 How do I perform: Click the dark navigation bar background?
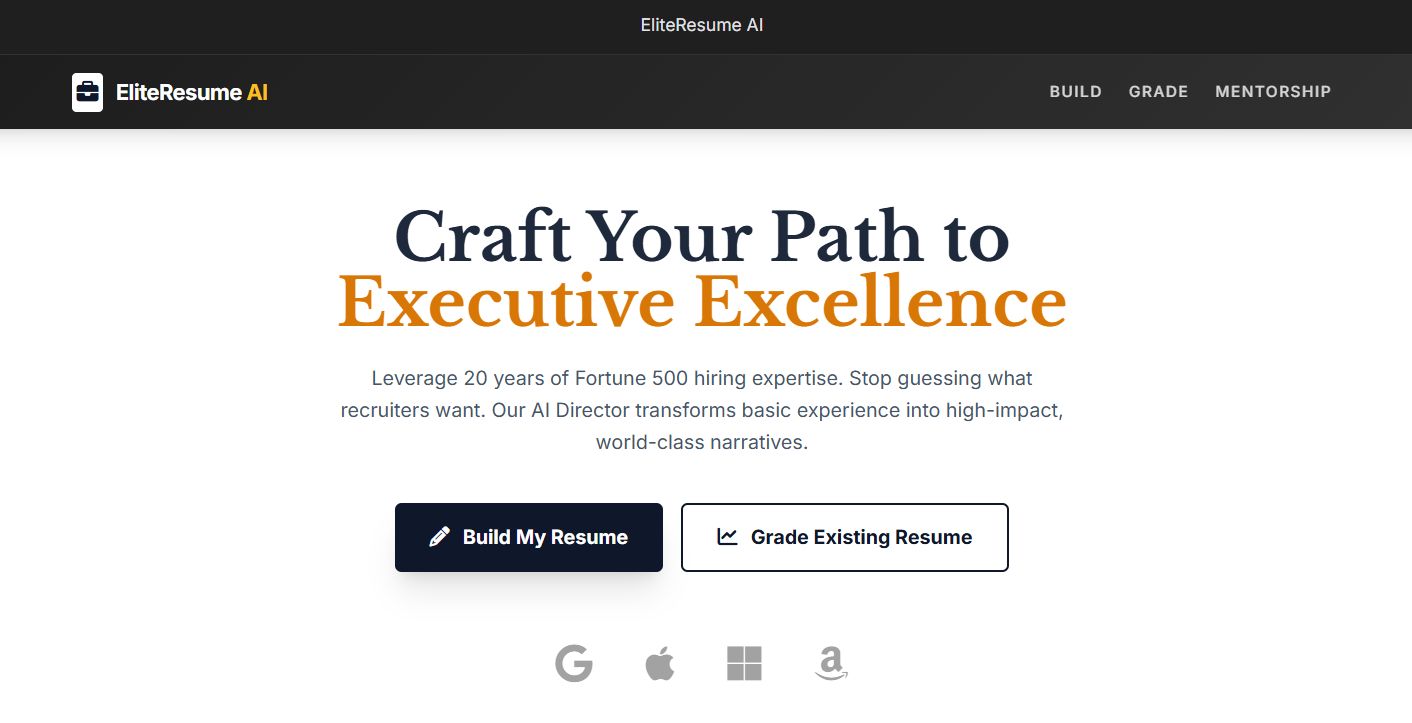(650, 91)
